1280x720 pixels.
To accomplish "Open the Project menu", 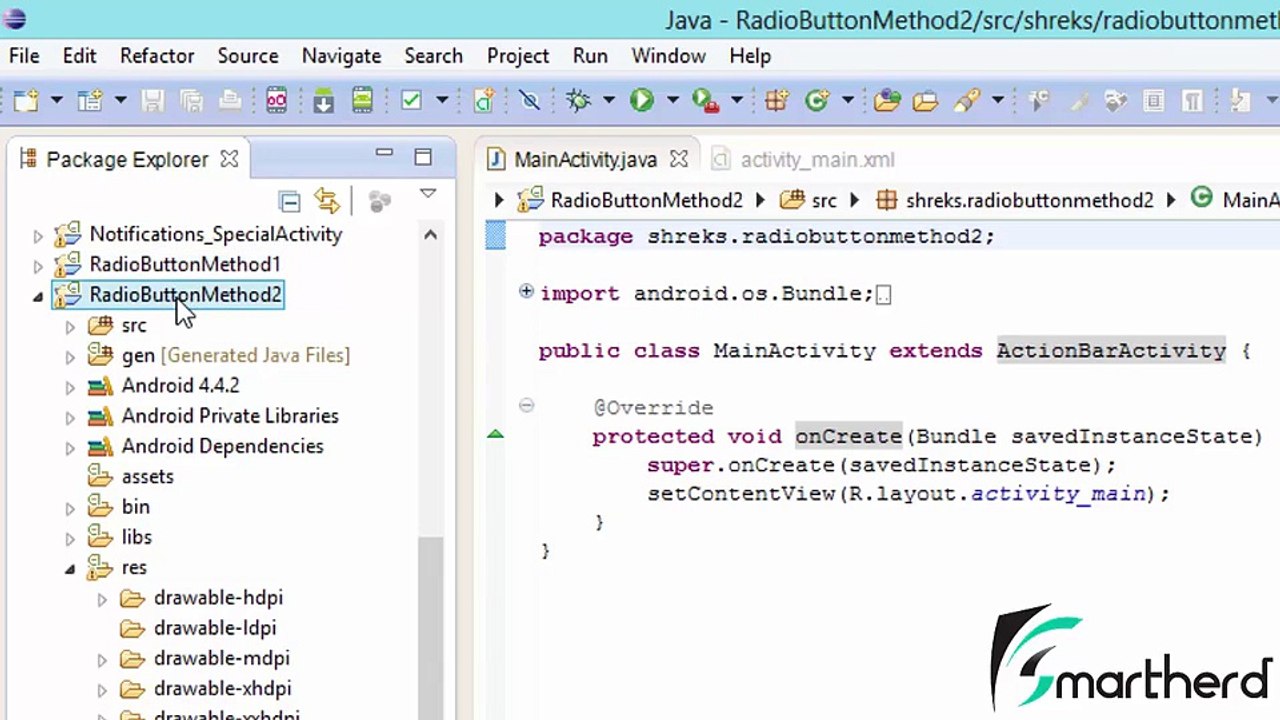I will tap(518, 56).
